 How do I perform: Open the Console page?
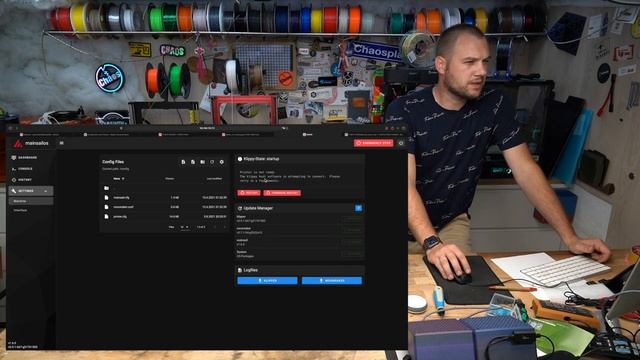pos(31,169)
